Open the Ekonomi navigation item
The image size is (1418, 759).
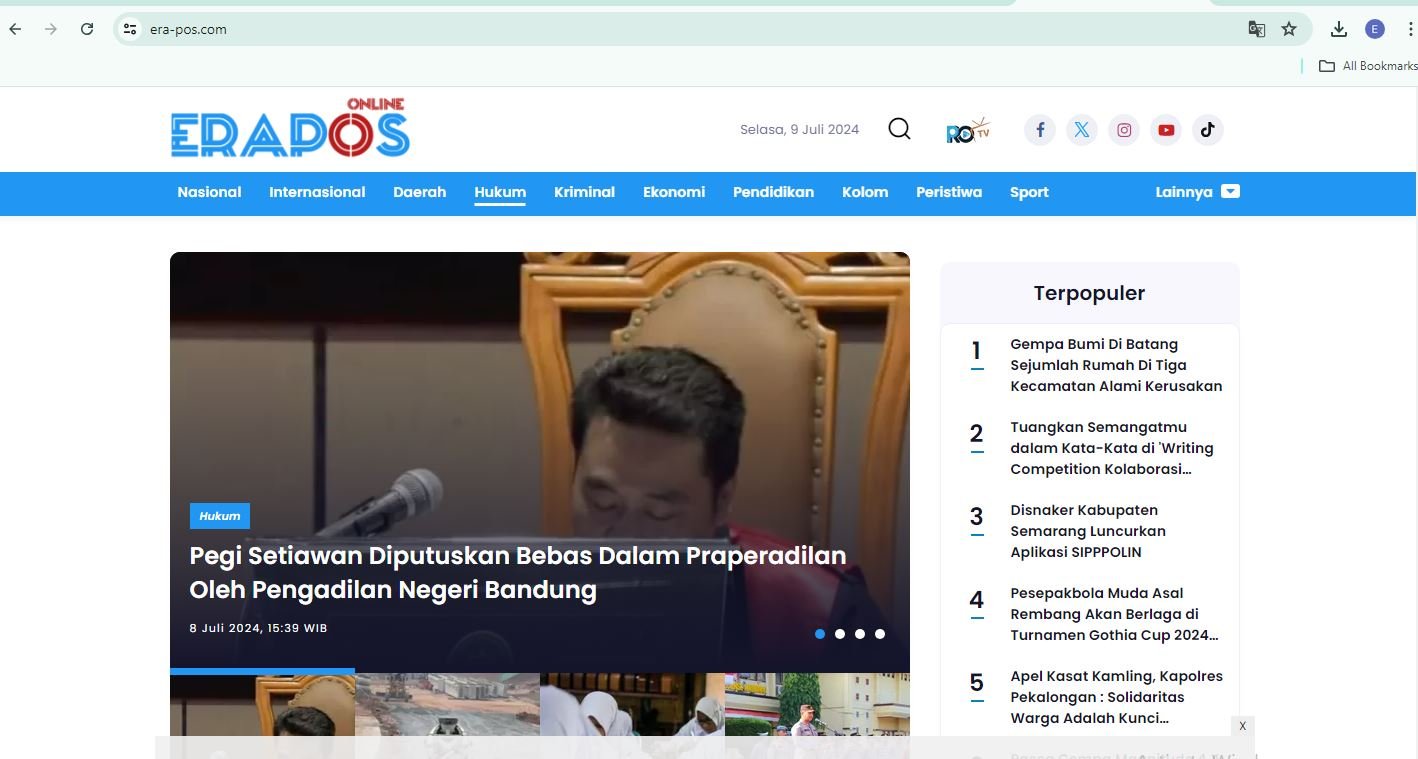[x=674, y=192]
